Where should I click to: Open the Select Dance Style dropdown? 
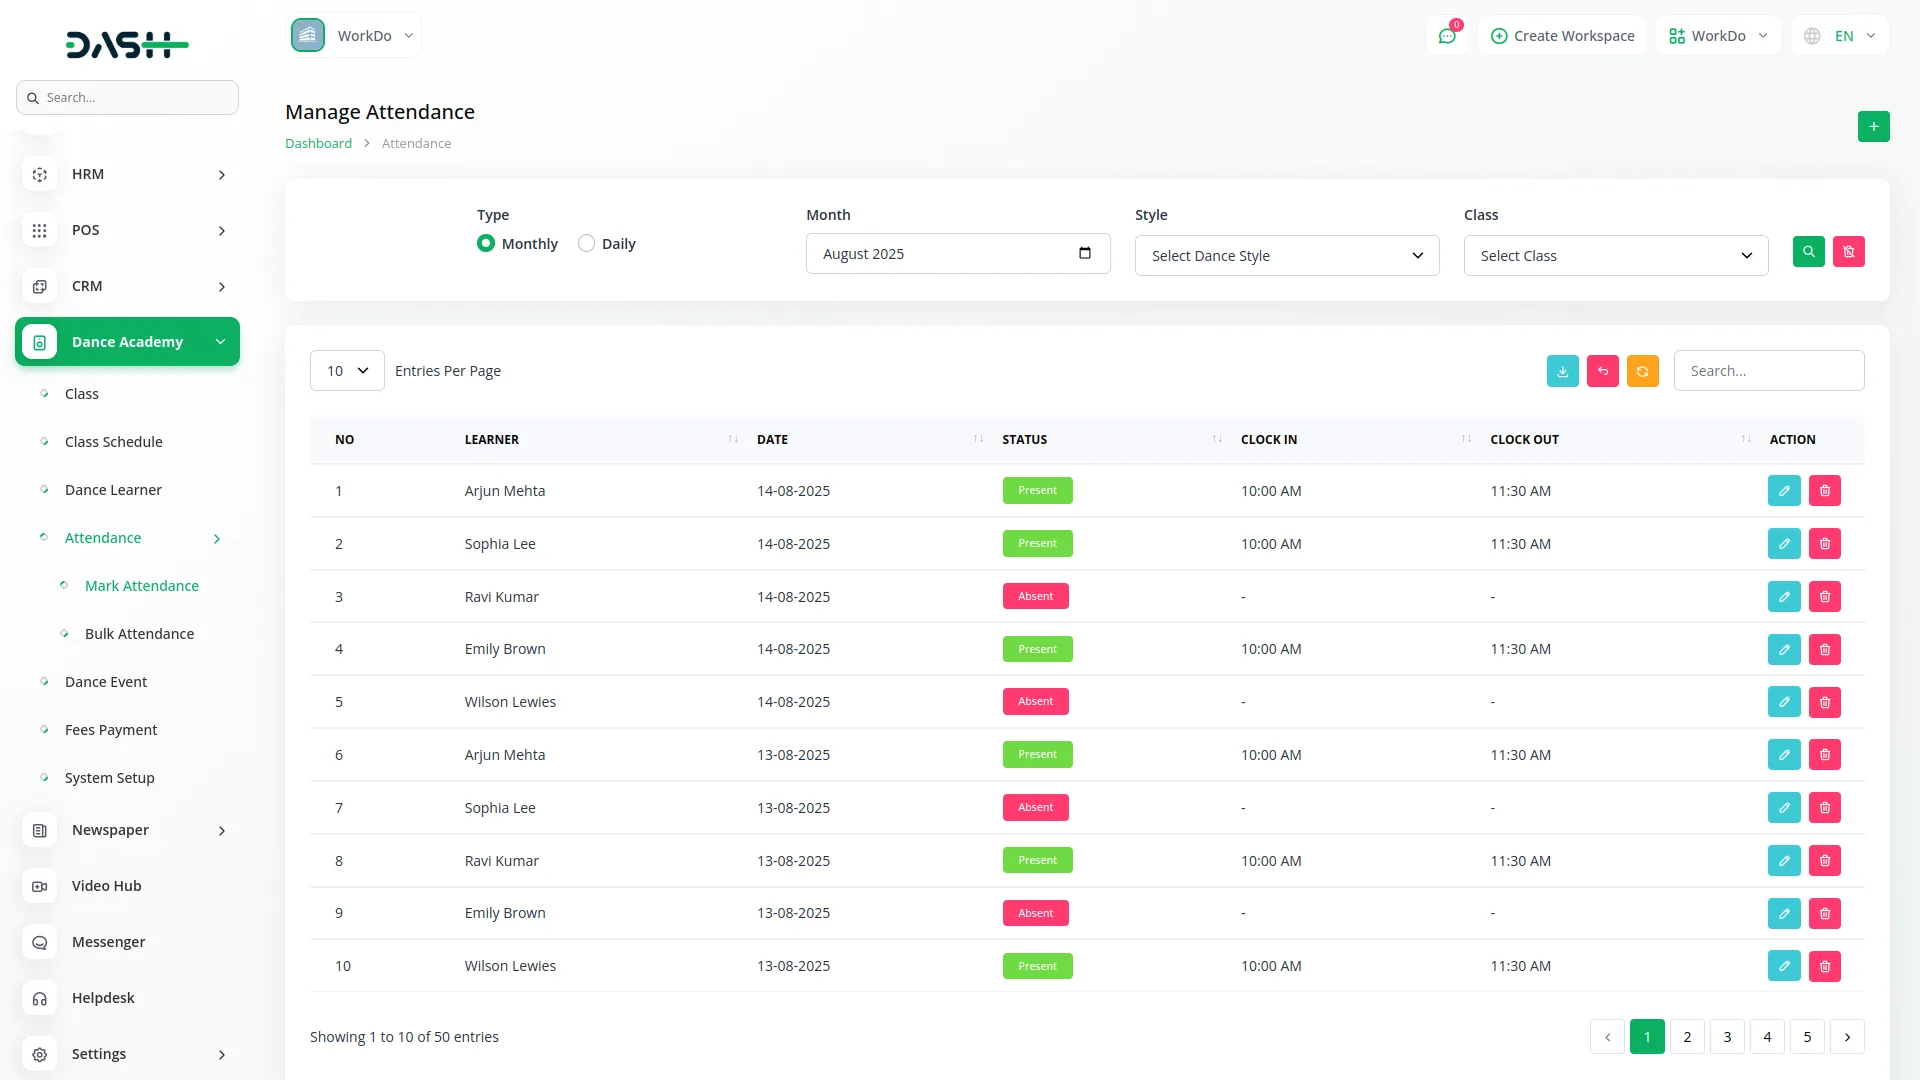coord(1286,256)
